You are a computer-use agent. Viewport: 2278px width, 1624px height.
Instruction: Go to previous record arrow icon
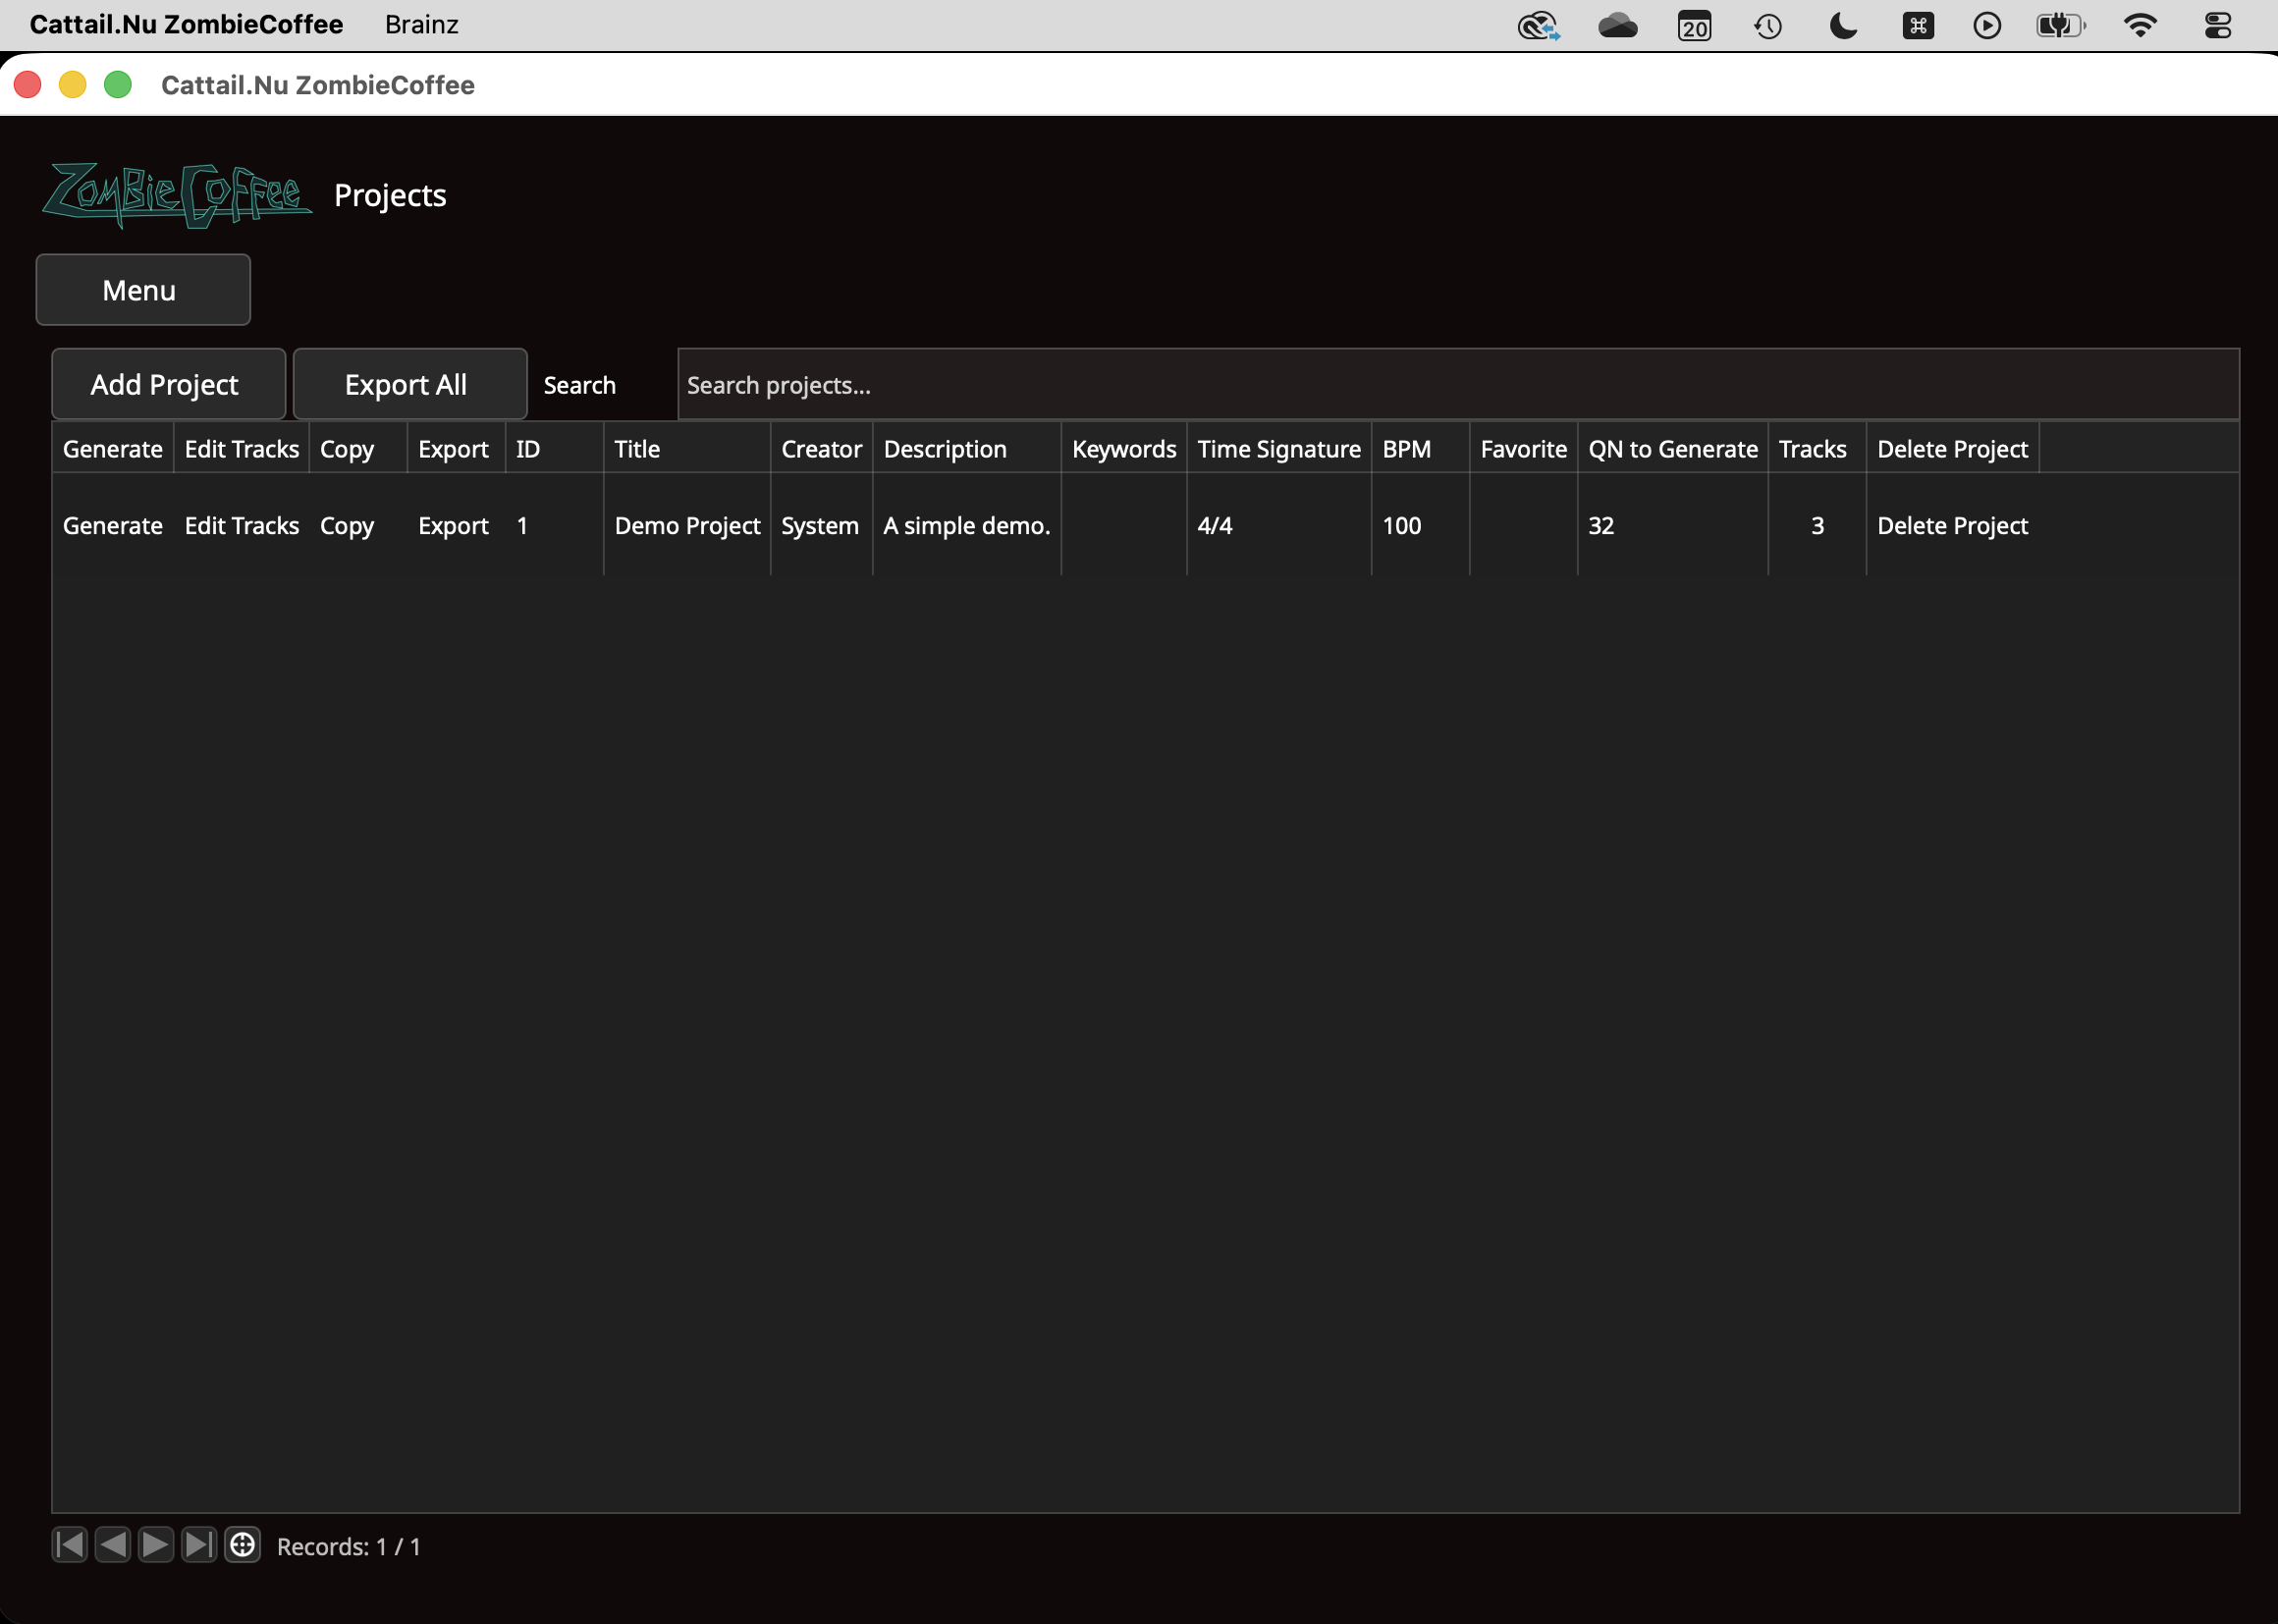click(x=113, y=1545)
